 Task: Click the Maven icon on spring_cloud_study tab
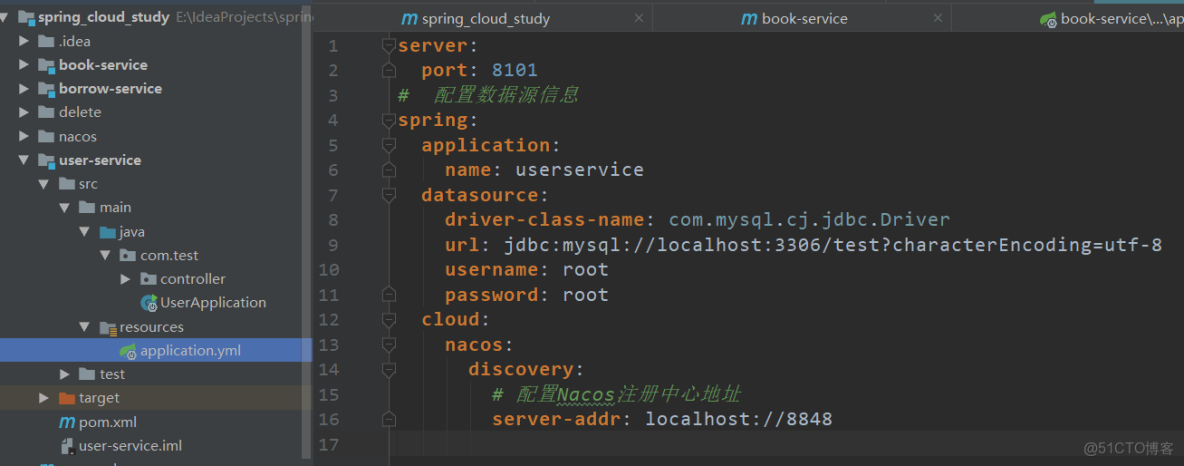tap(409, 19)
